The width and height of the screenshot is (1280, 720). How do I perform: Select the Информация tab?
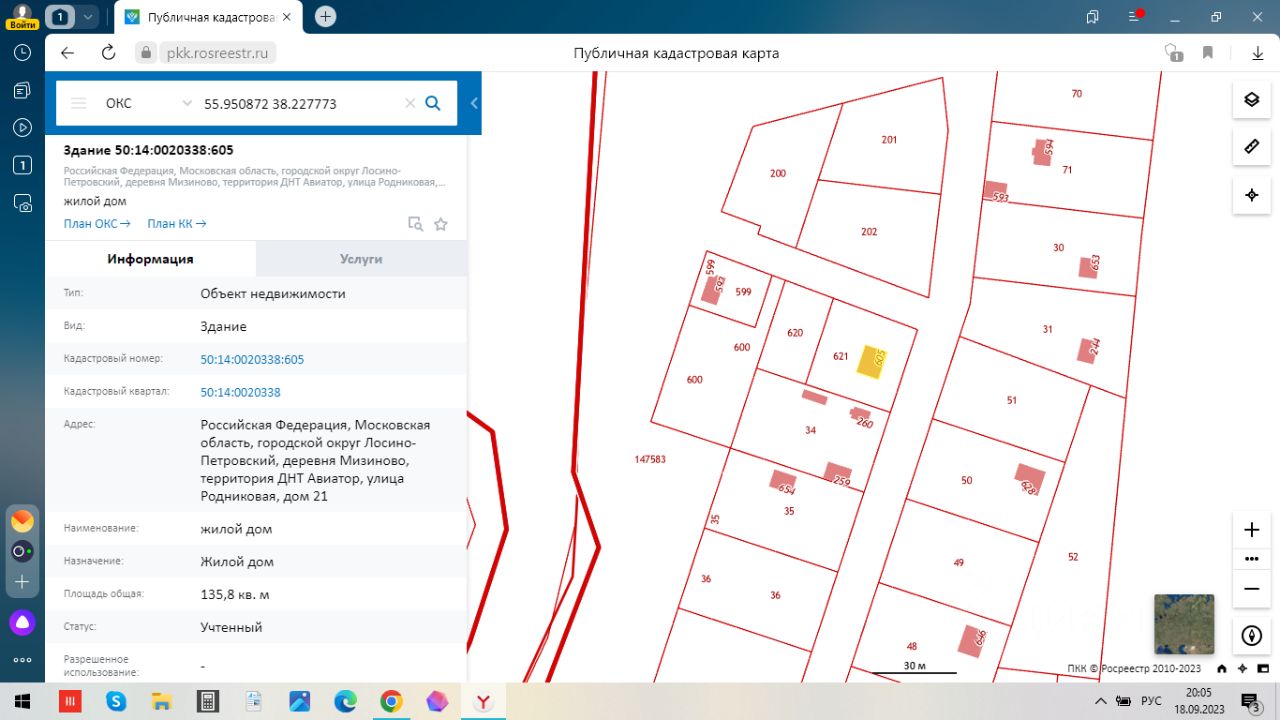point(150,259)
